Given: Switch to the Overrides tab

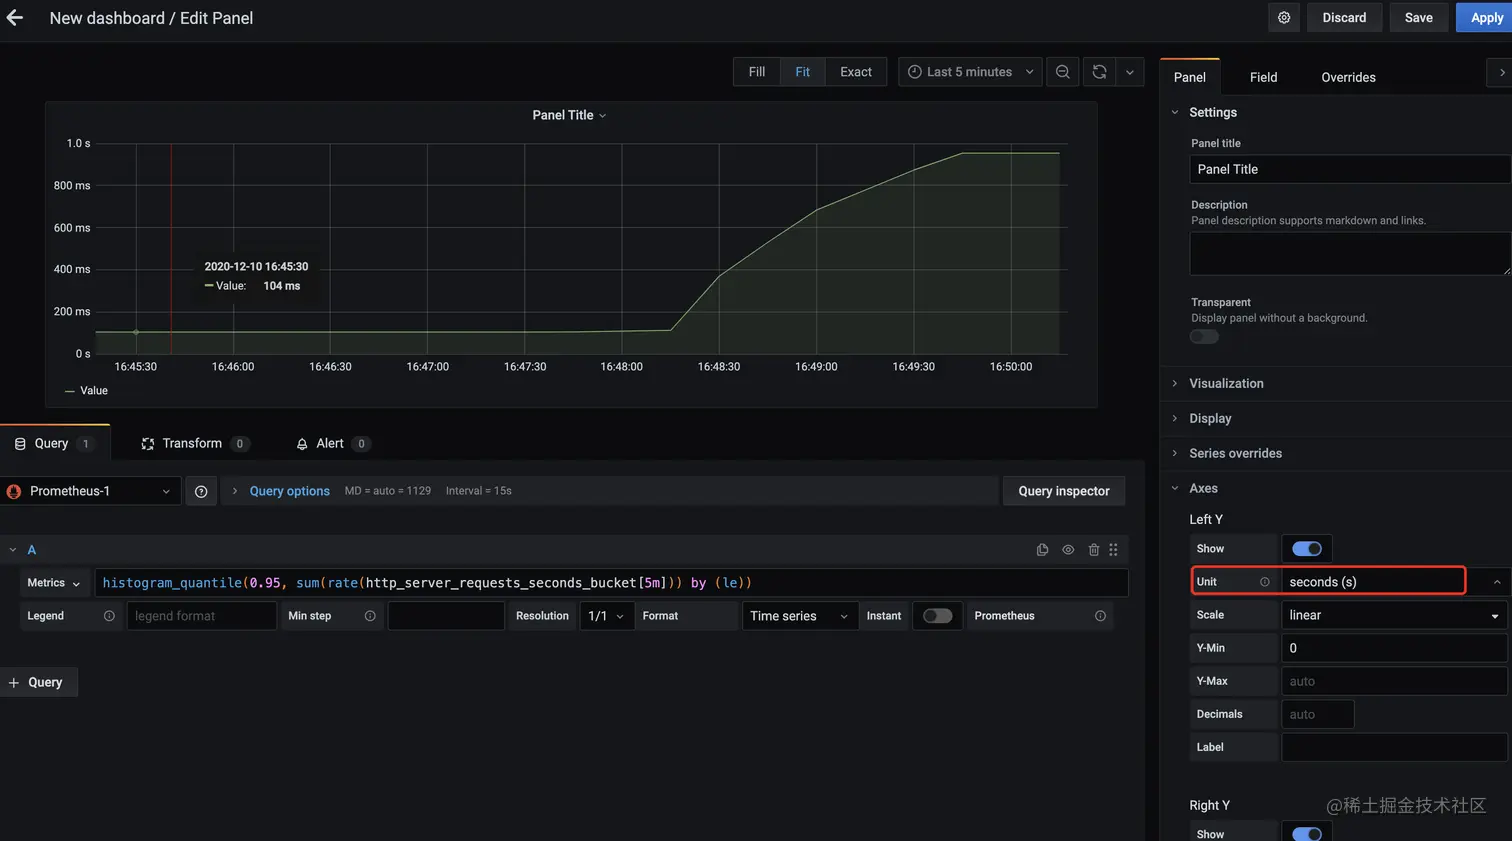Looking at the screenshot, I should point(1348,77).
